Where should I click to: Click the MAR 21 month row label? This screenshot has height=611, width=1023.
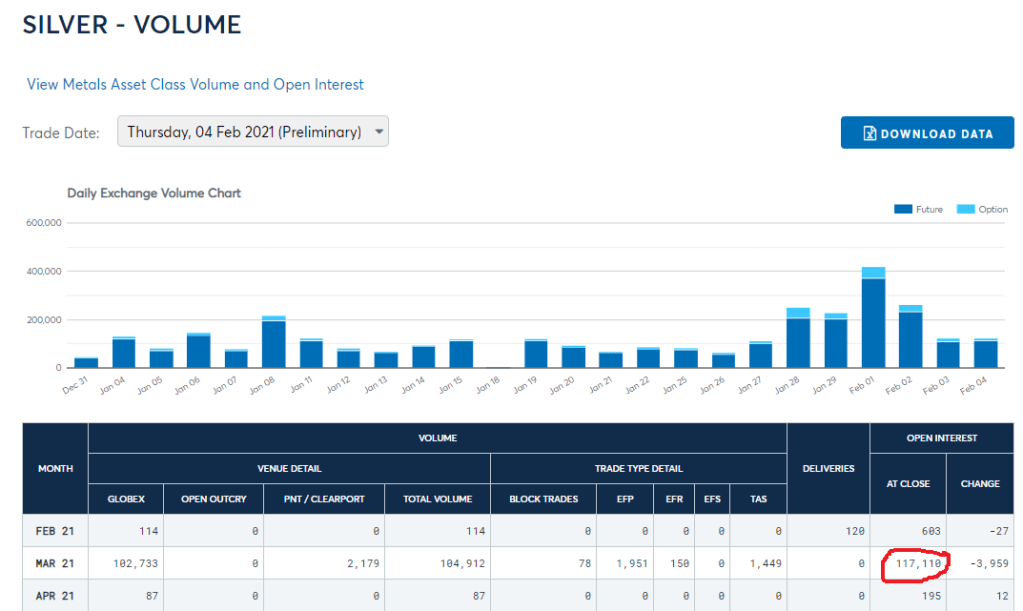pos(55,564)
